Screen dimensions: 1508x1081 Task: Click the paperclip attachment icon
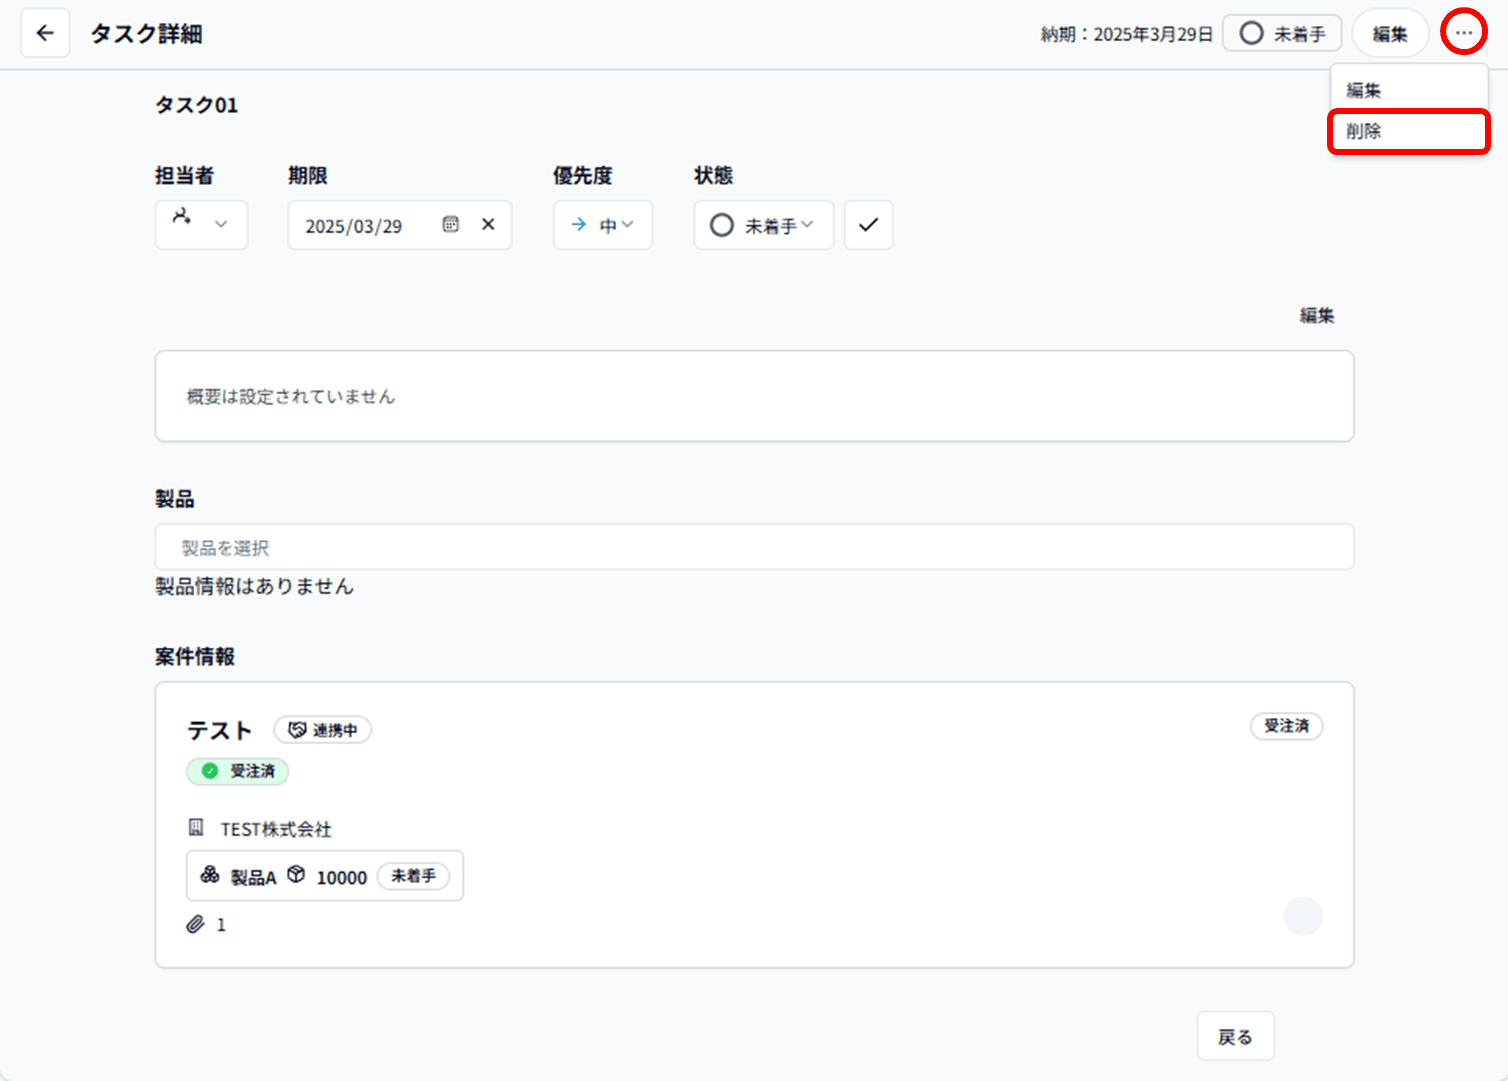coord(196,924)
